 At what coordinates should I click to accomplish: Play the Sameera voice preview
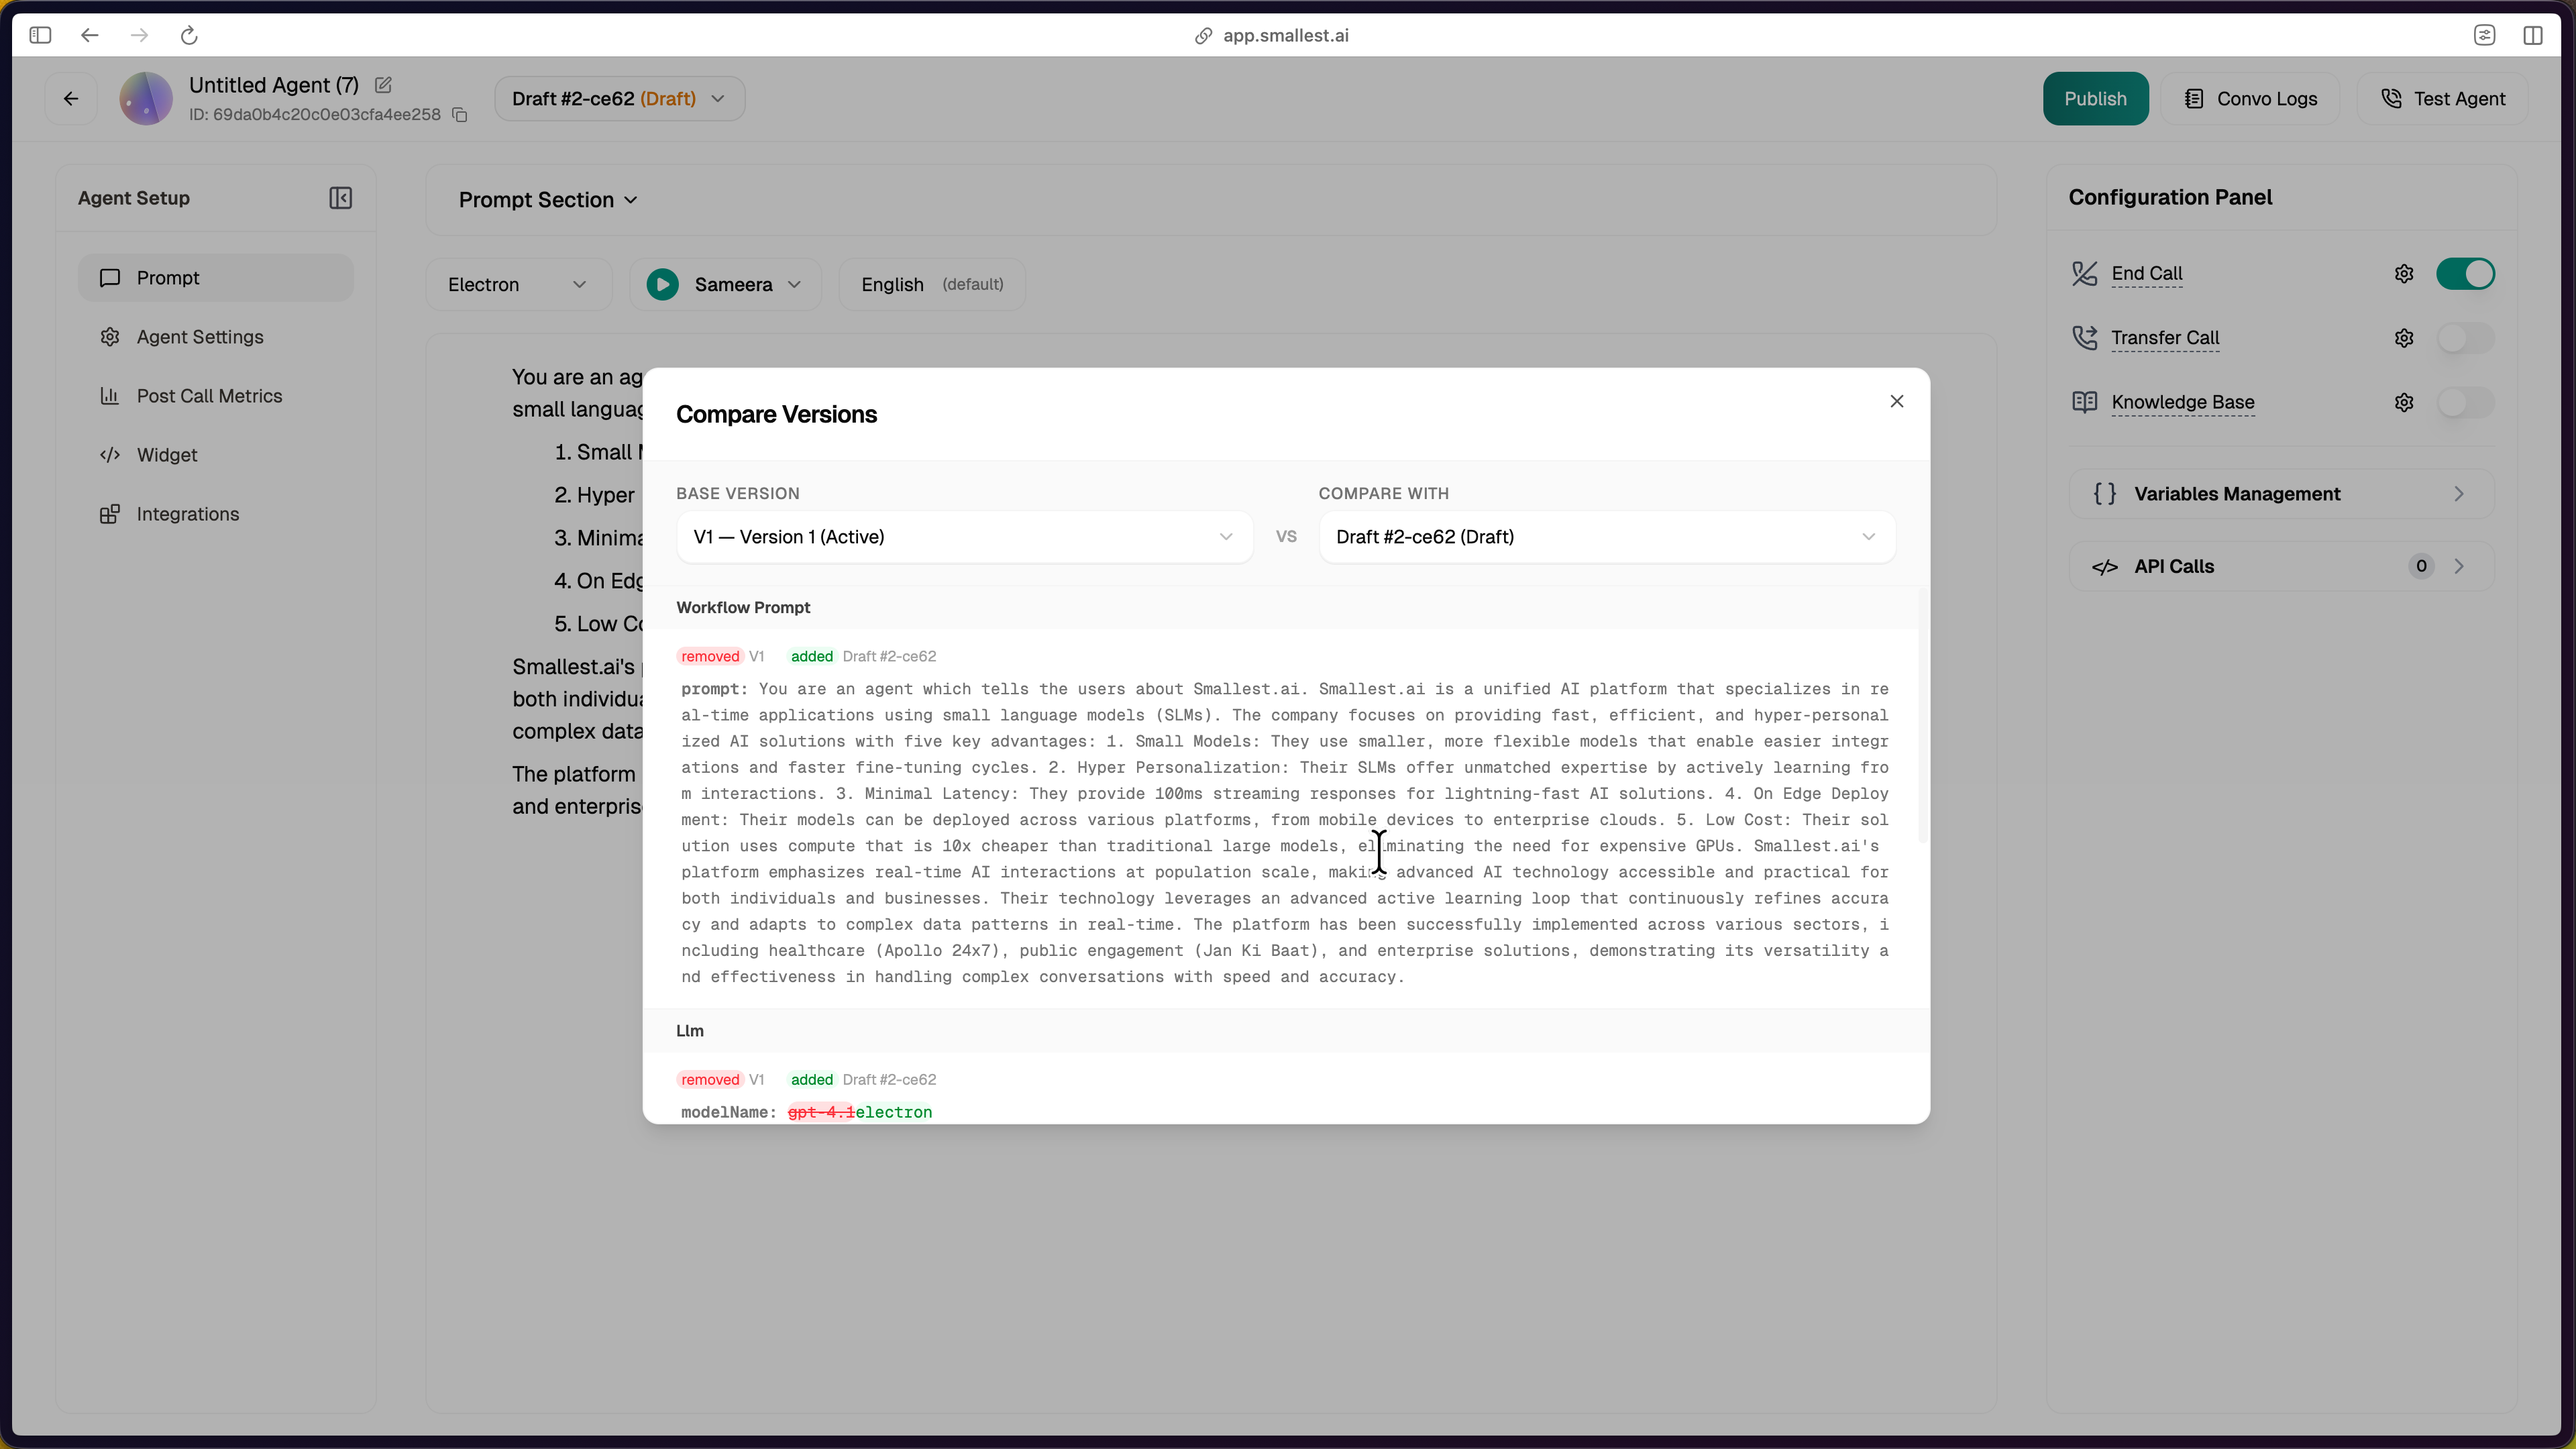662,285
